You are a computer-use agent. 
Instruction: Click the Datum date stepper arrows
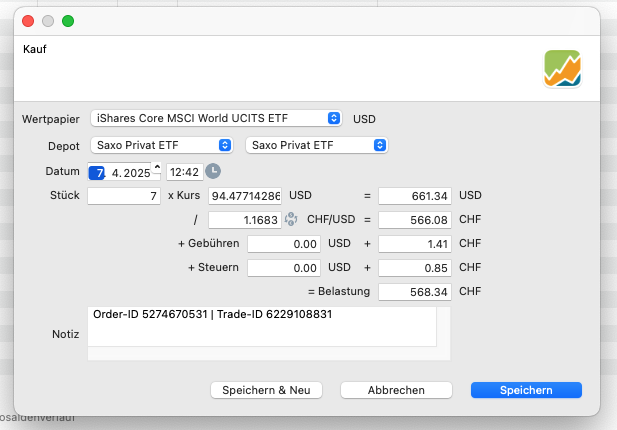coord(156,171)
